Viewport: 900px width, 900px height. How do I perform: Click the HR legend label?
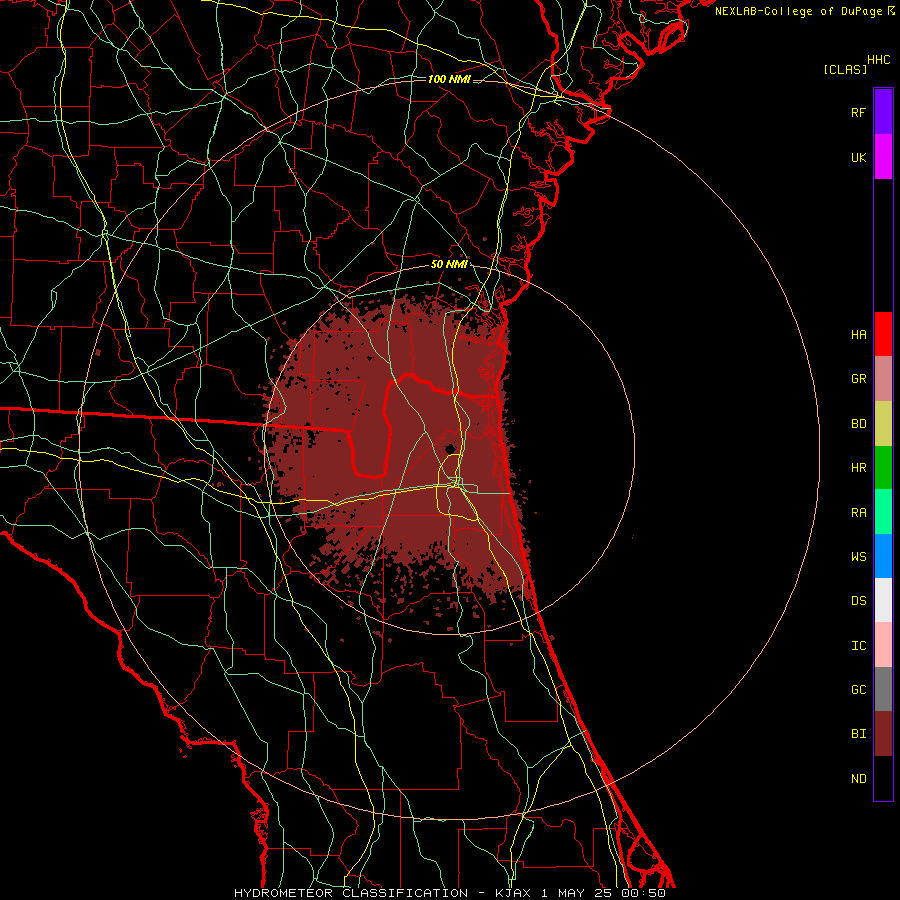858,468
